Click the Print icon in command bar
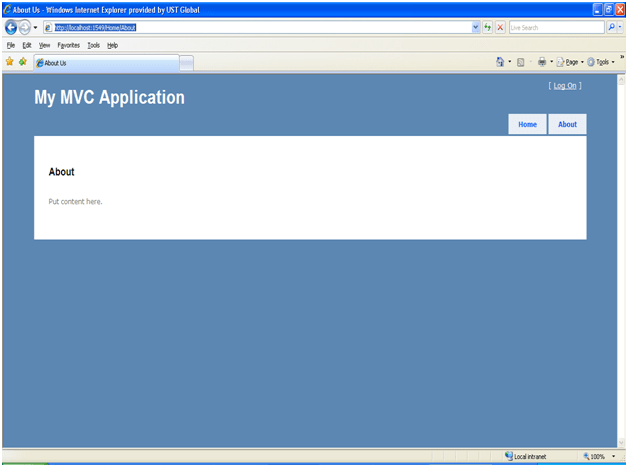The height and width of the screenshot is (467, 628). coord(542,62)
